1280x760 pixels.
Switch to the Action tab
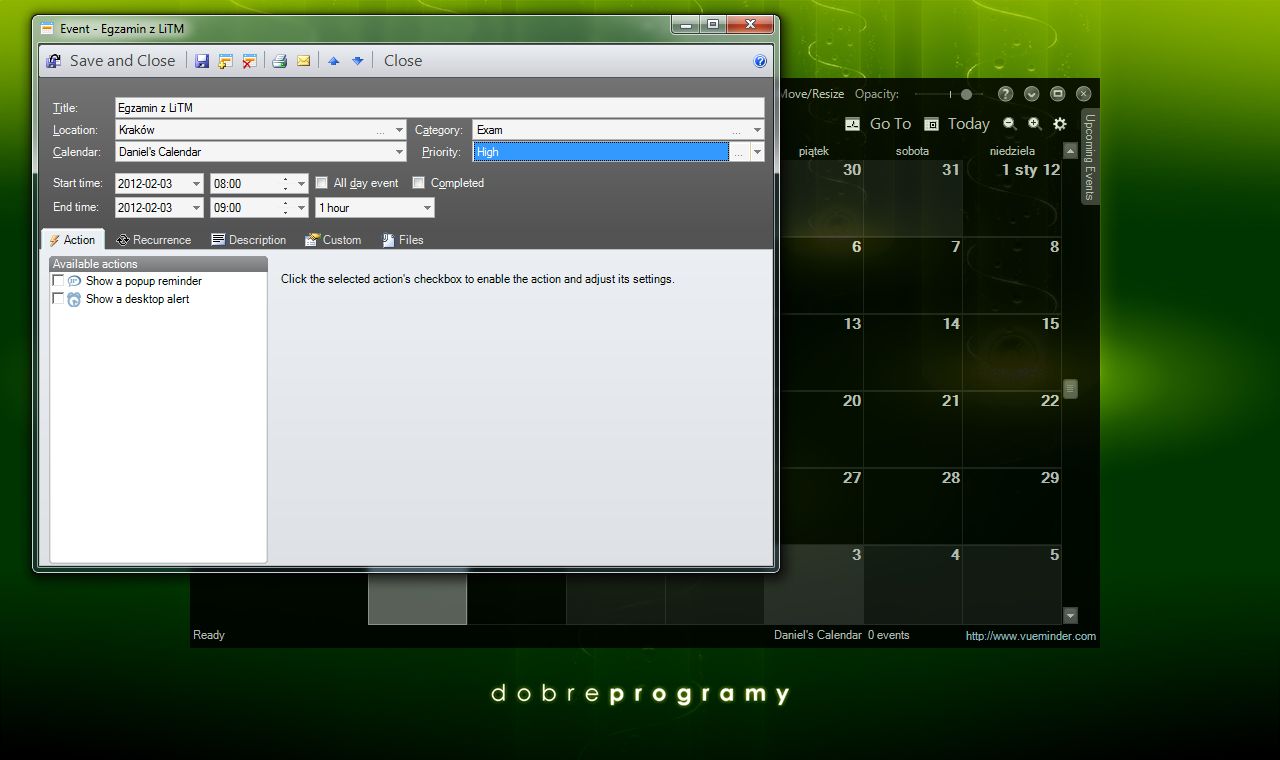[x=72, y=240]
